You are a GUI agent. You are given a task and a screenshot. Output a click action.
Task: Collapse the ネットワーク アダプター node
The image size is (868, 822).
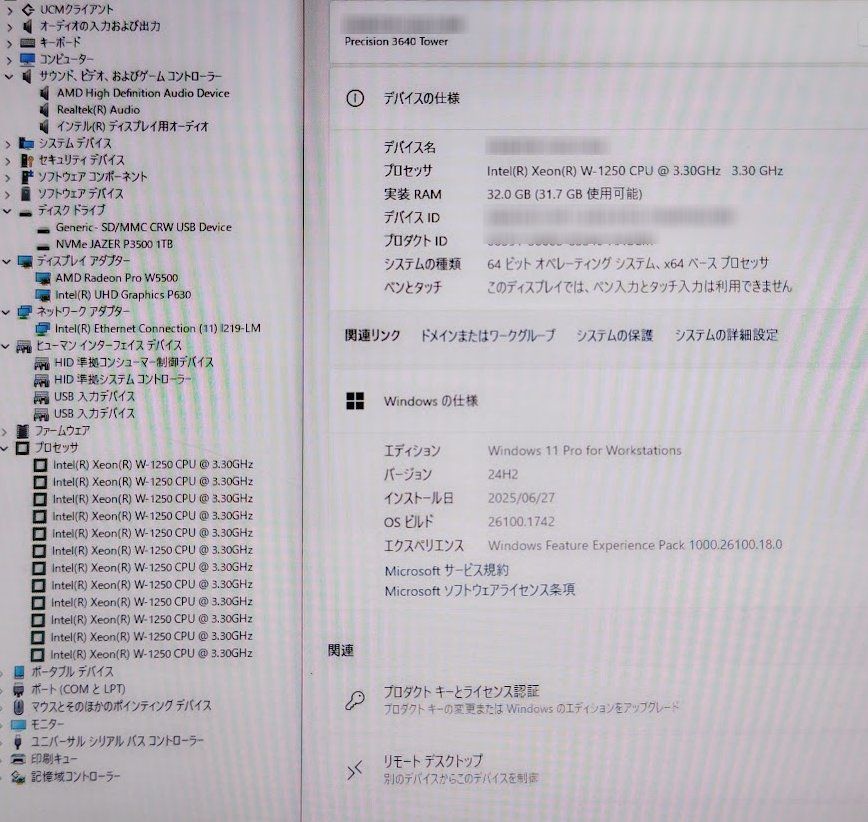pos(6,312)
